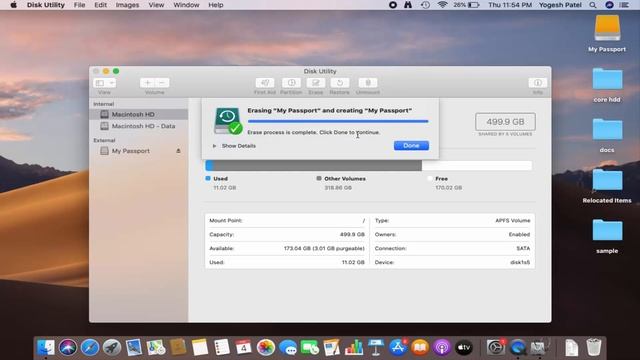The height and width of the screenshot is (360, 640).
Task: Eject My Passport using eject icon
Action: pos(178,151)
